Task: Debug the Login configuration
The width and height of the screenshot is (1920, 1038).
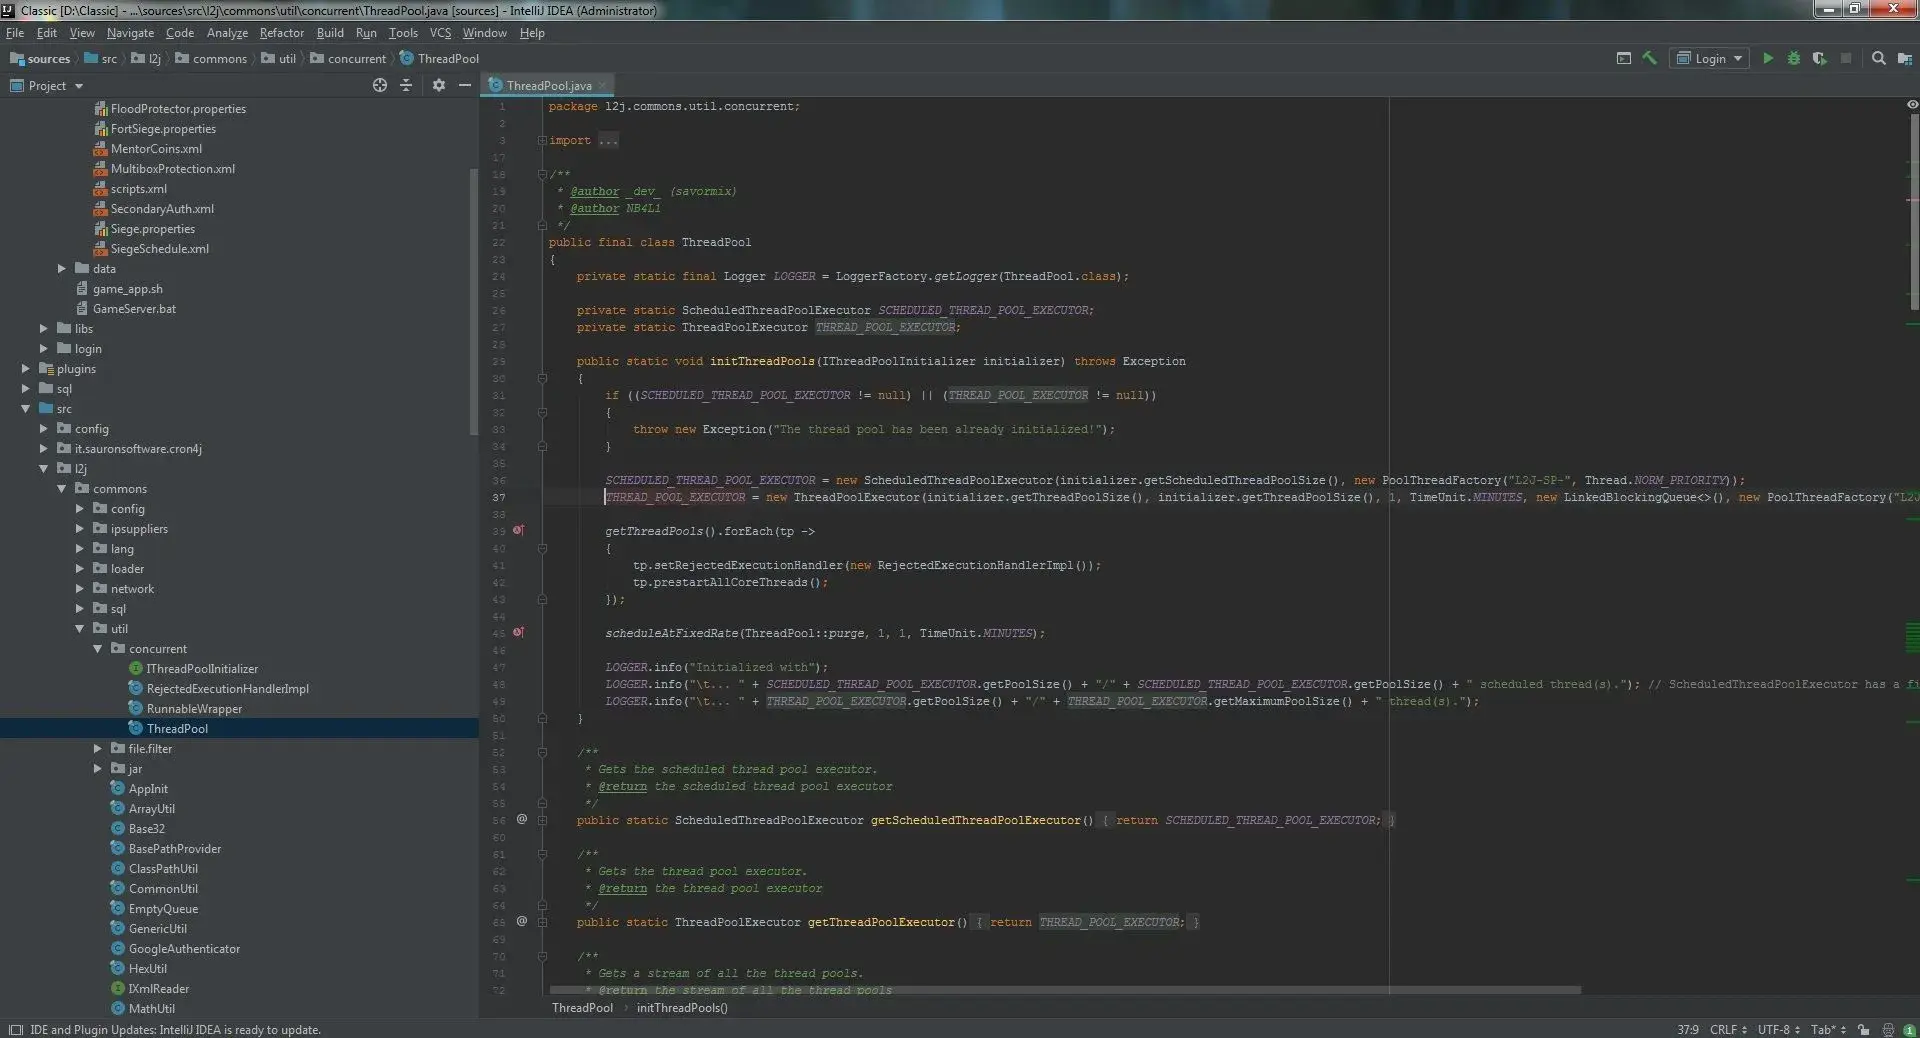Action: pos(1794,58)
